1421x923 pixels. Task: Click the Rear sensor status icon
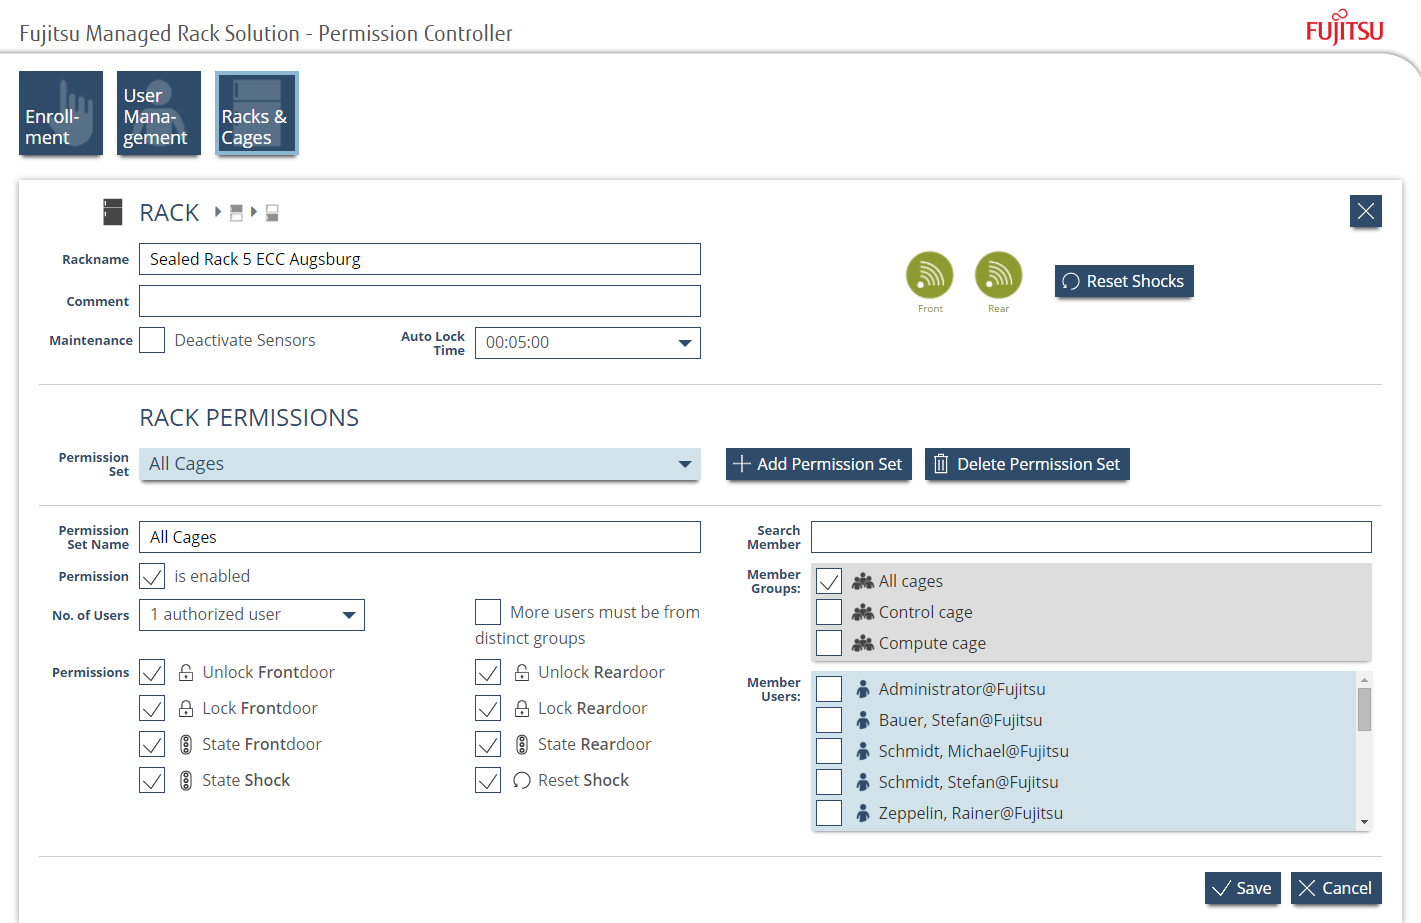pos(999,275)
